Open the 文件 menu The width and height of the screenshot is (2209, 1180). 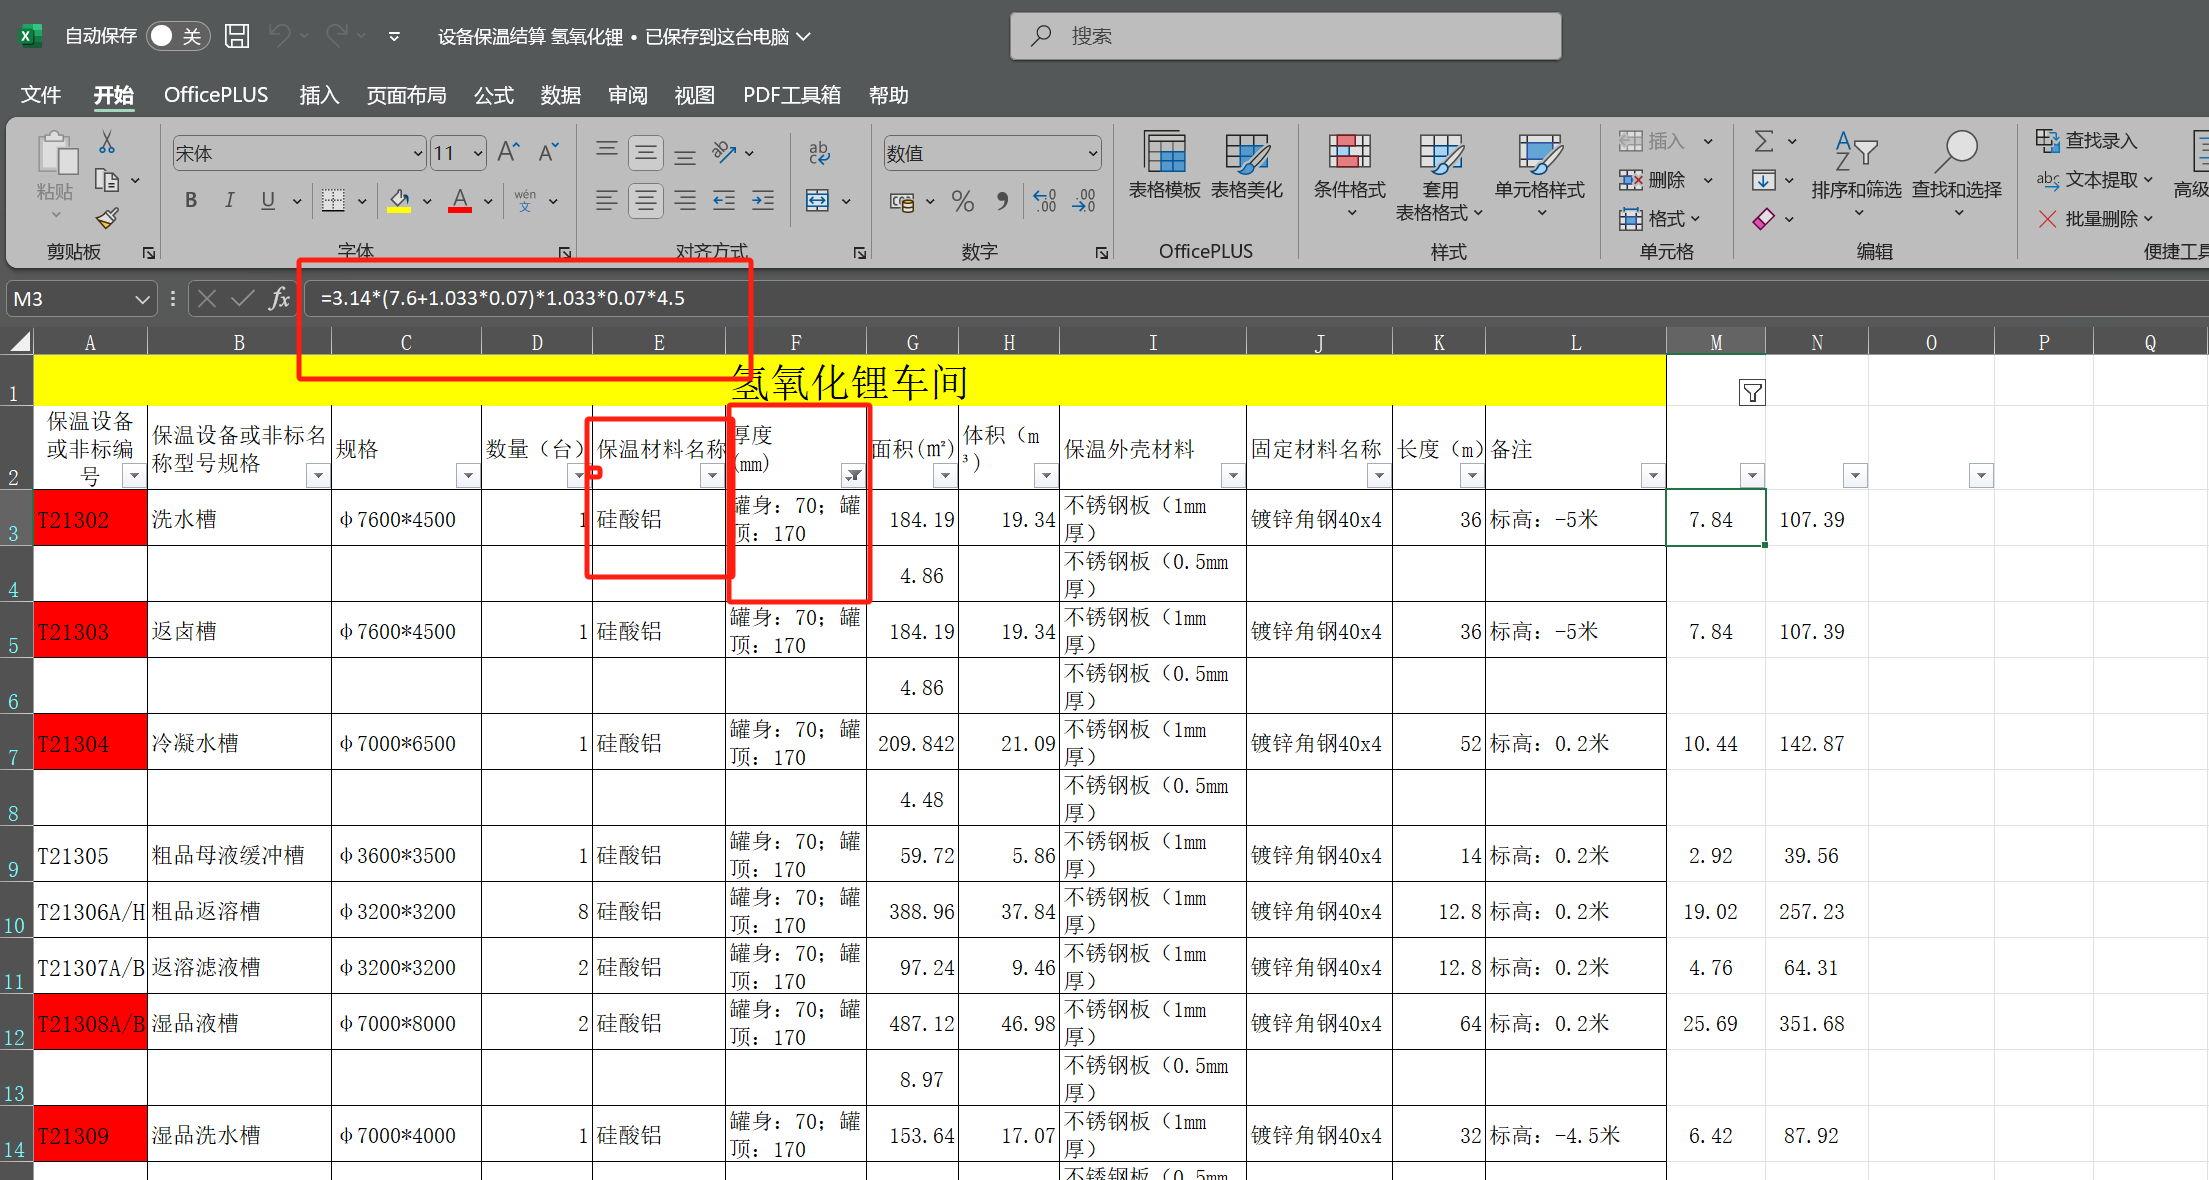[x=41, y=95]
